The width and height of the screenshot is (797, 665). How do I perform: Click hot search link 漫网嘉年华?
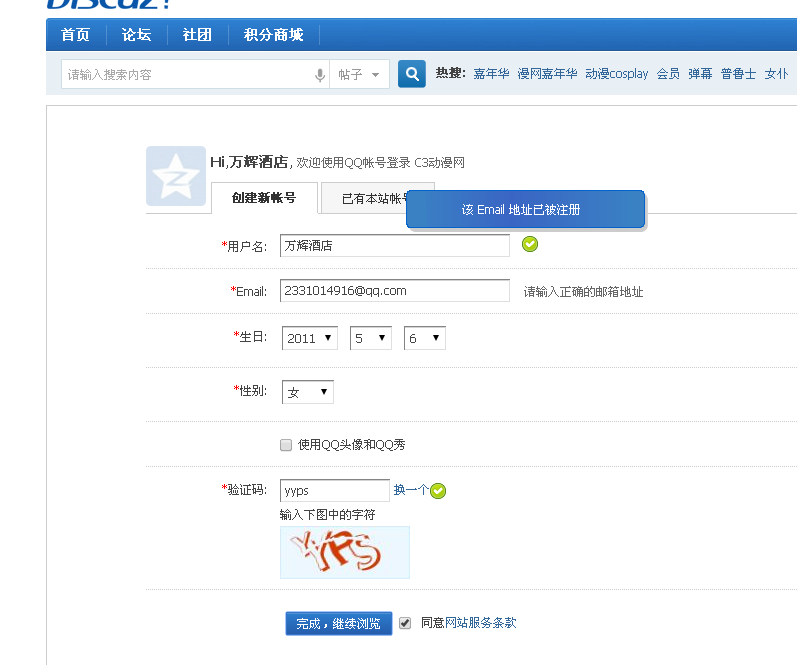click(547, 74)
